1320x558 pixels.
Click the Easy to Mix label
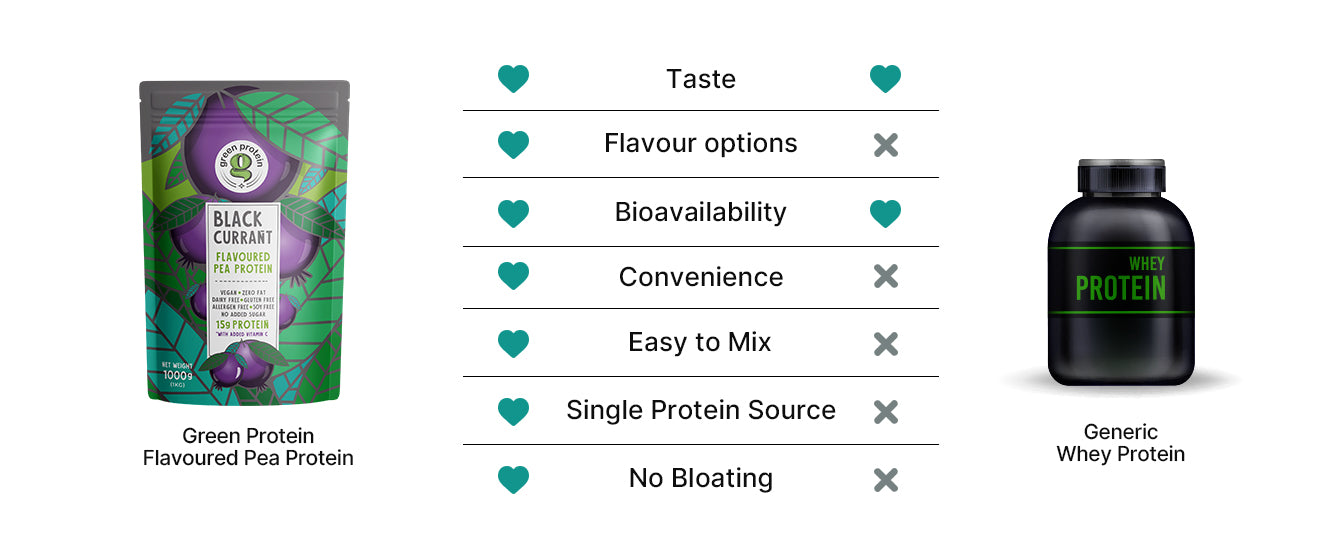coord(700,343)
